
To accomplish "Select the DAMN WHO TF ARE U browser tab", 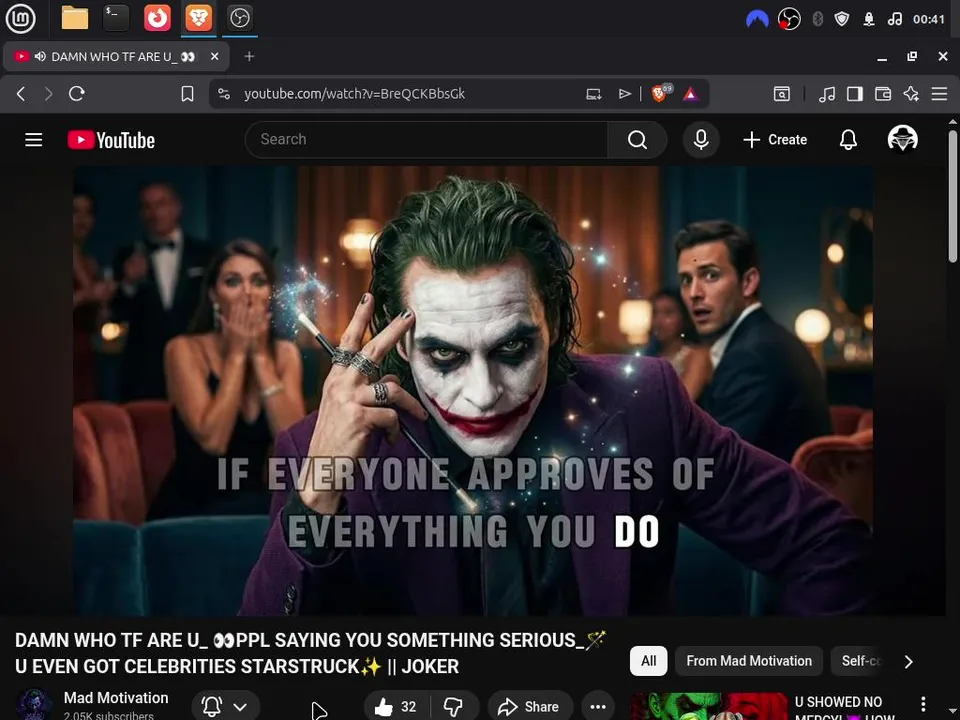I will [116, 56].
